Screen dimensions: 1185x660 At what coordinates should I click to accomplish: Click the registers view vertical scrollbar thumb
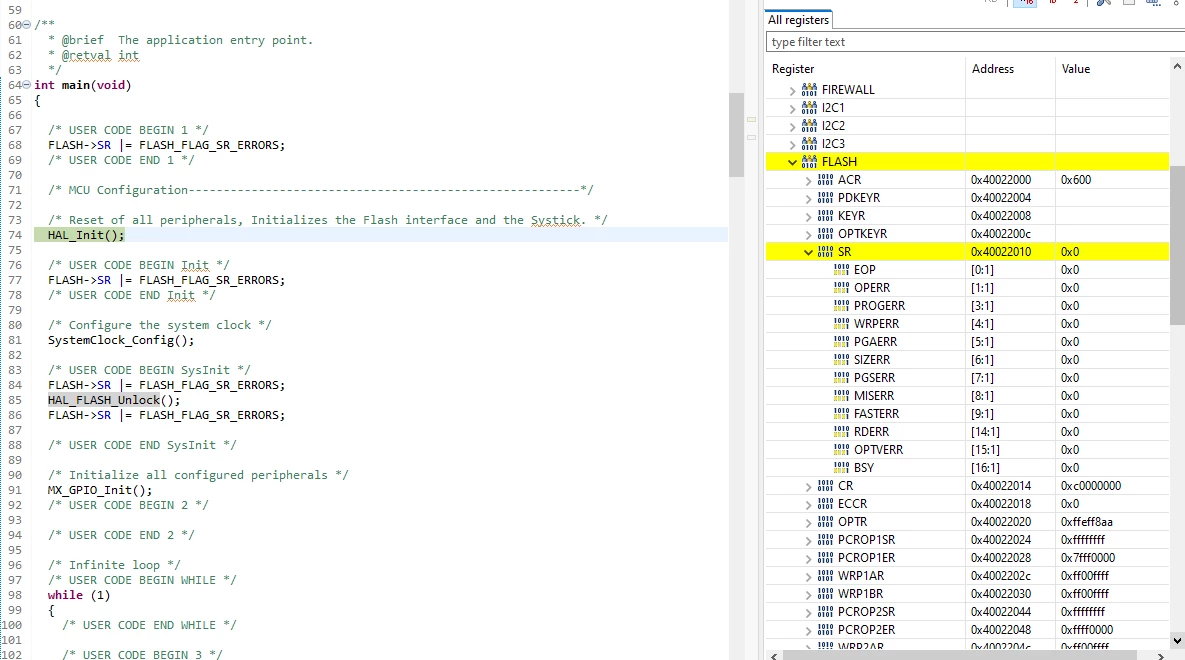1177,246
